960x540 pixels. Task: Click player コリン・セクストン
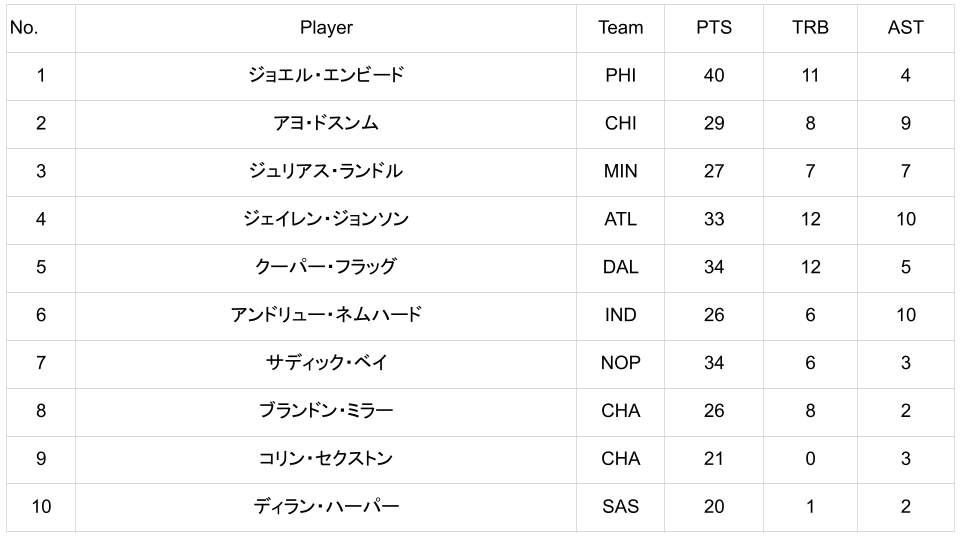pyautogui.click(x=326, y=459)
